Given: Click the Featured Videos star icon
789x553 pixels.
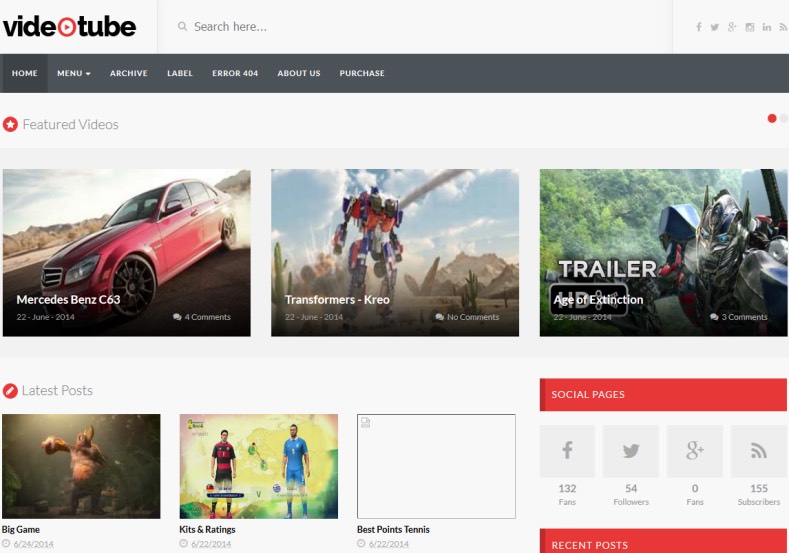Looking at the screenshot, I should [x=10, y=124].
